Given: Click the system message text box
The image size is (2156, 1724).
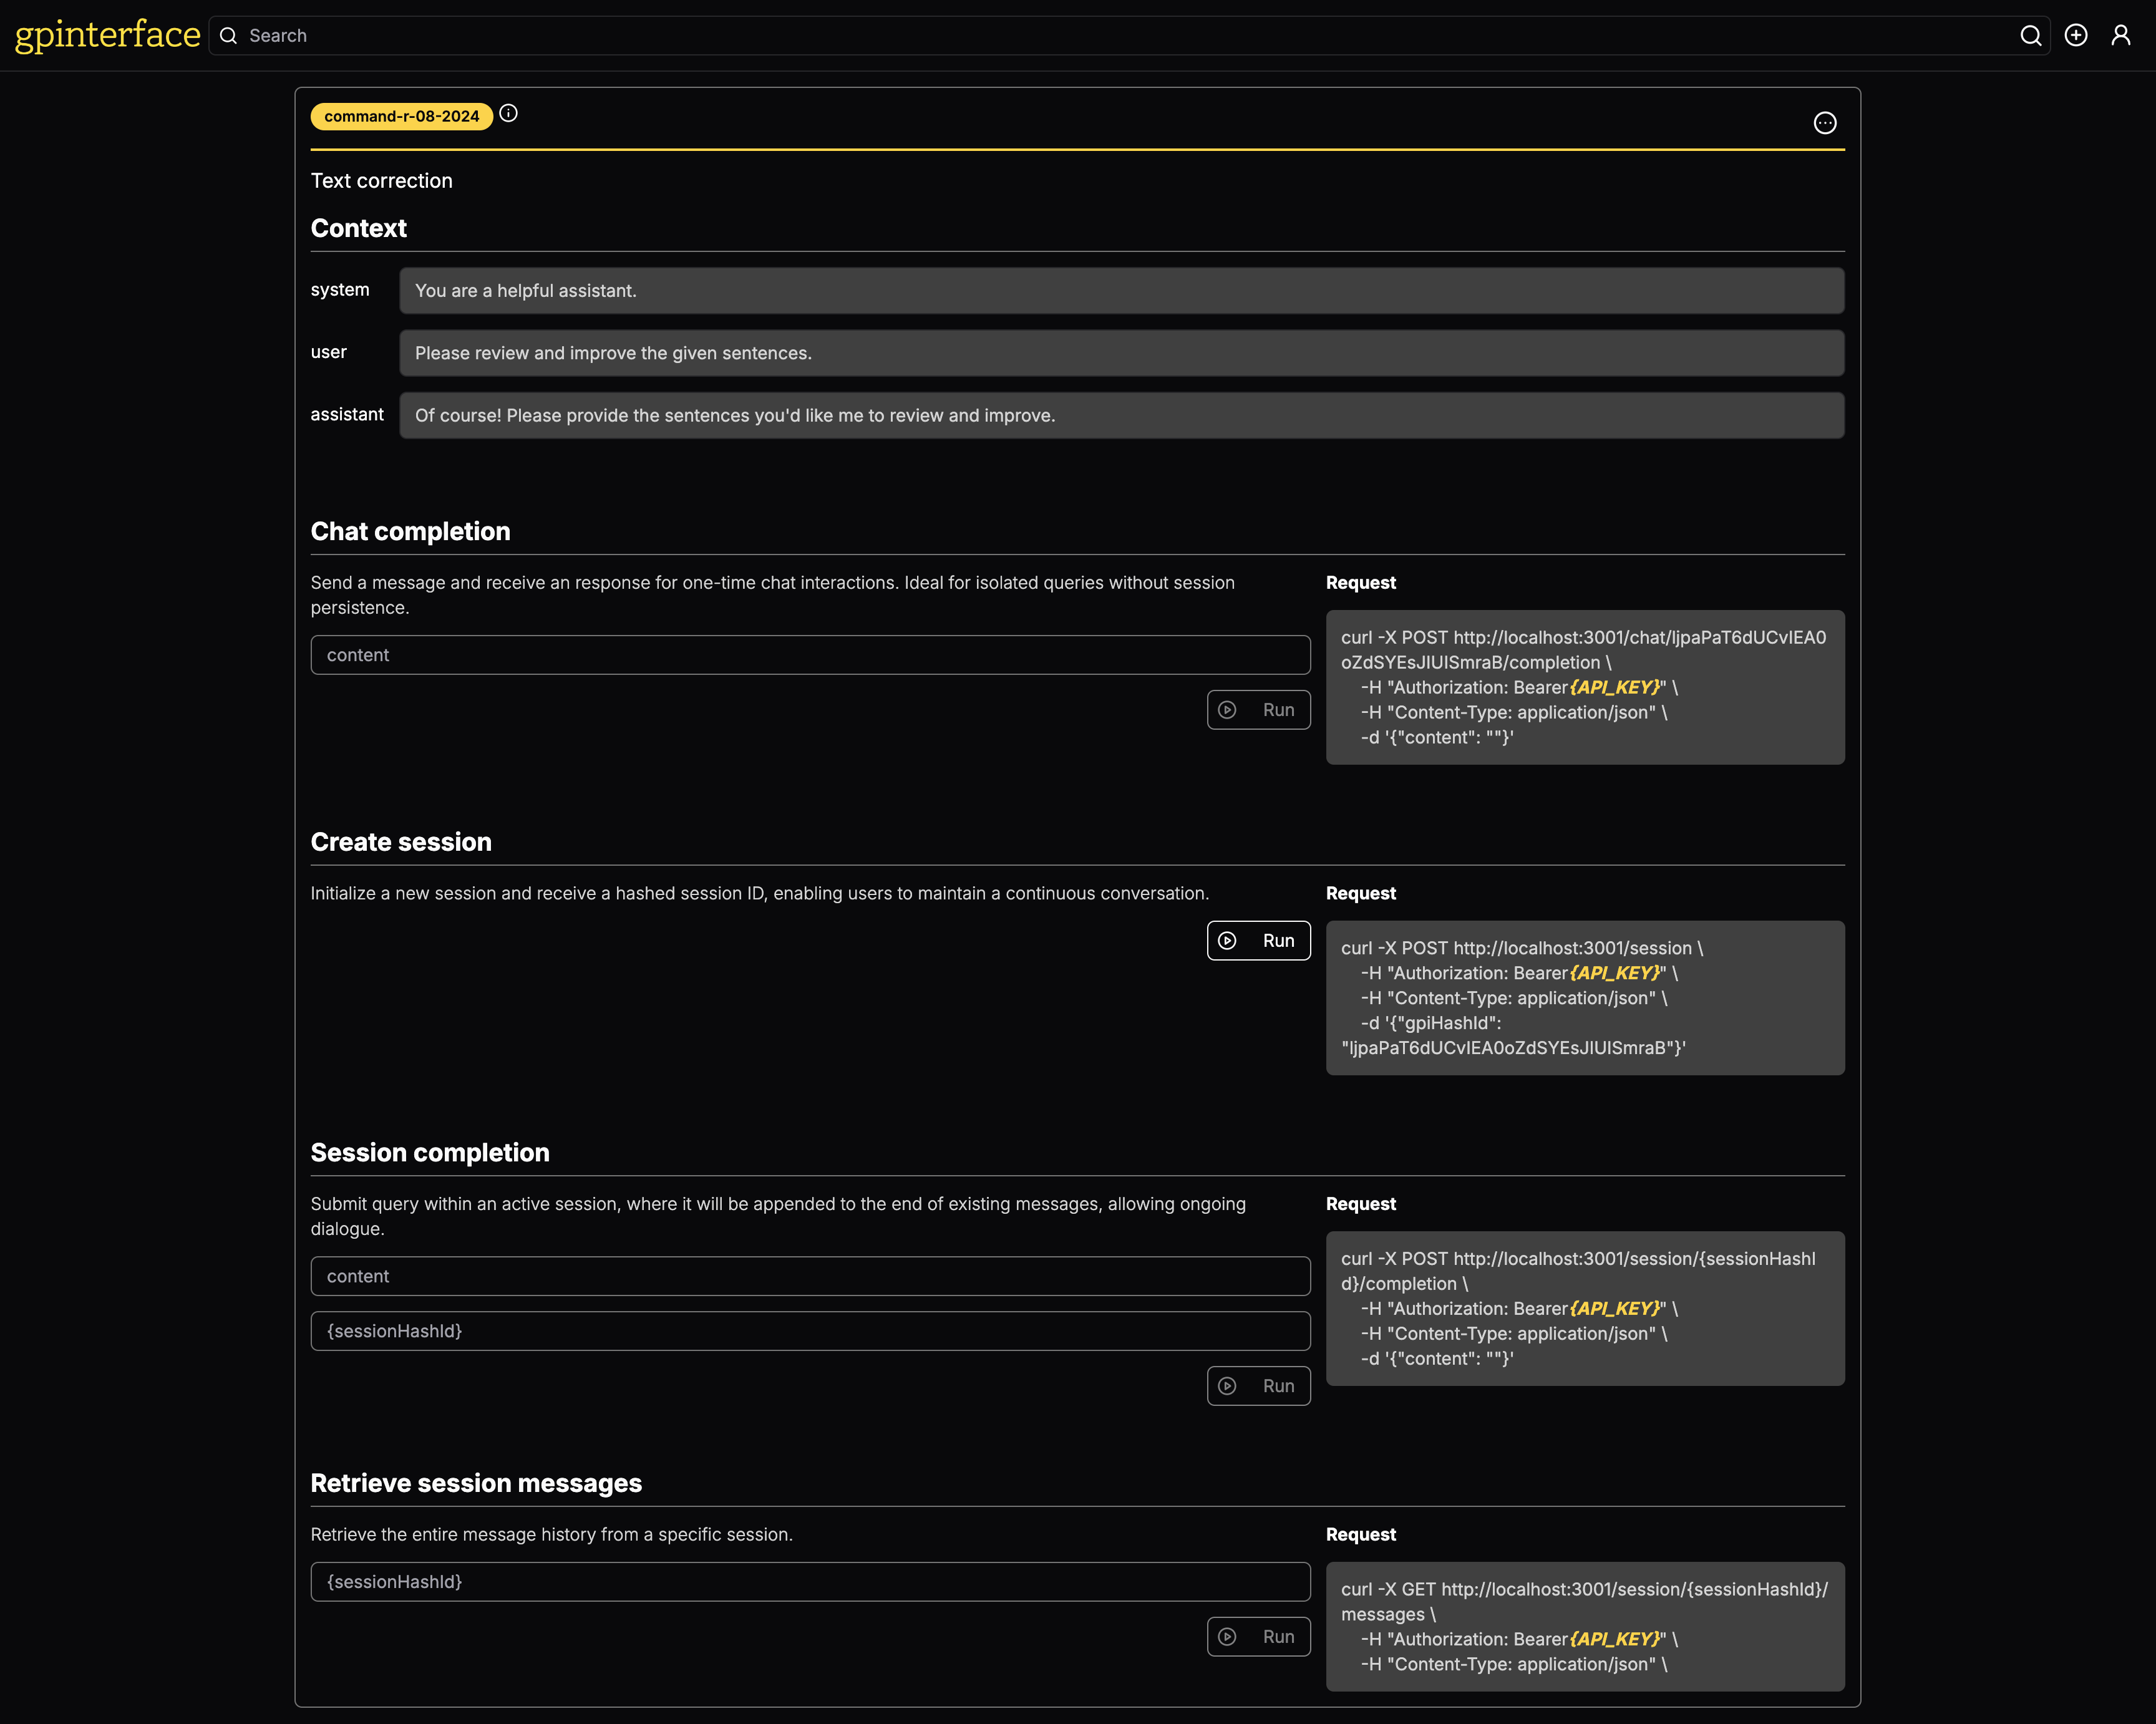Looking at the screenshot, I should (1121, 290).
